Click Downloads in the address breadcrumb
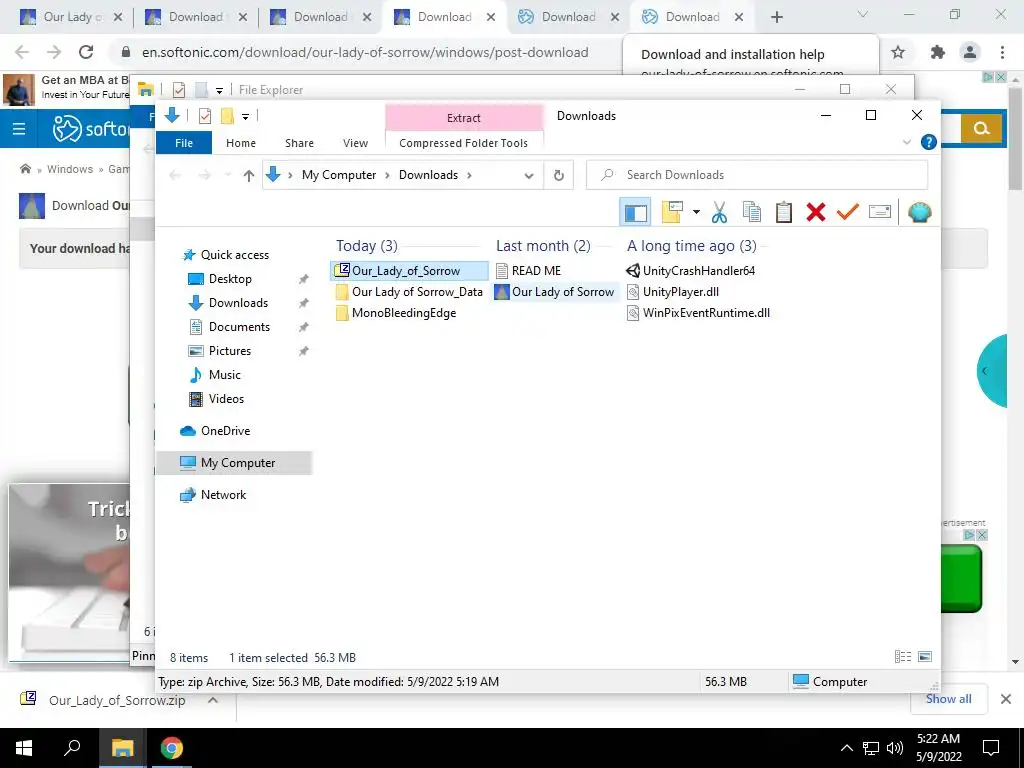This screenshot has height=768, width=1024. click(428, 175)
